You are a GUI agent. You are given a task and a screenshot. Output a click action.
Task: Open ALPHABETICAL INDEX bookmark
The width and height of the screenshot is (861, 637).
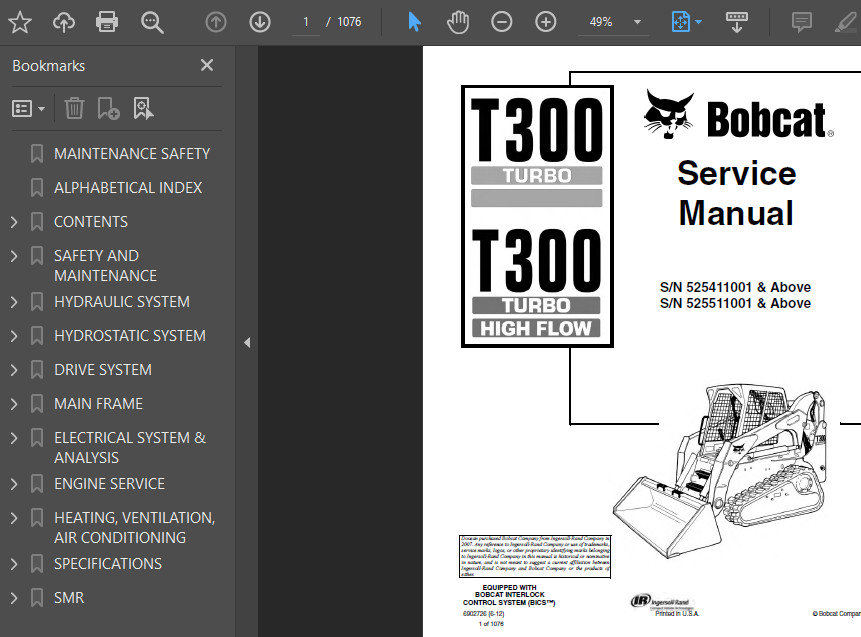click(x=128, y=188)
